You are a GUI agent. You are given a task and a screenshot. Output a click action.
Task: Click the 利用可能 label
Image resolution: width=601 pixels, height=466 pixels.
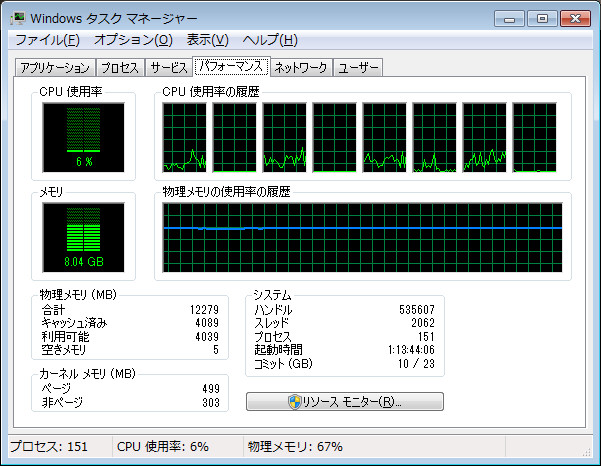(x=65, y=336)
